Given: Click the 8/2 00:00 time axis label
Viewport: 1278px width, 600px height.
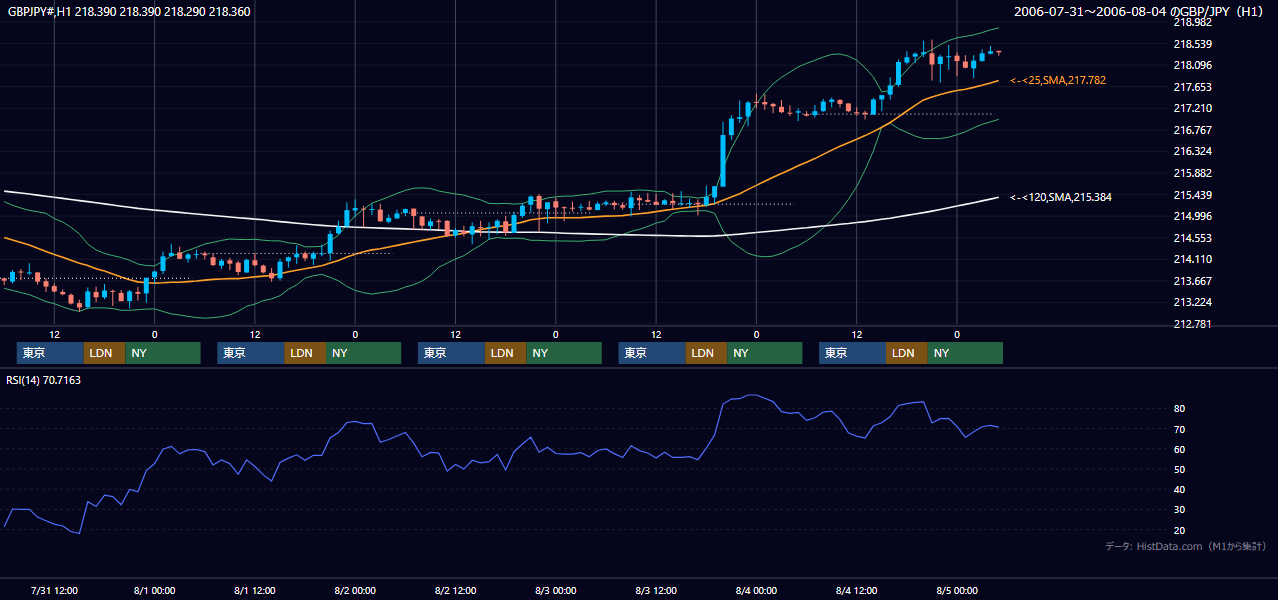Looking at the screenshot, I should click(x=355, y=591).
